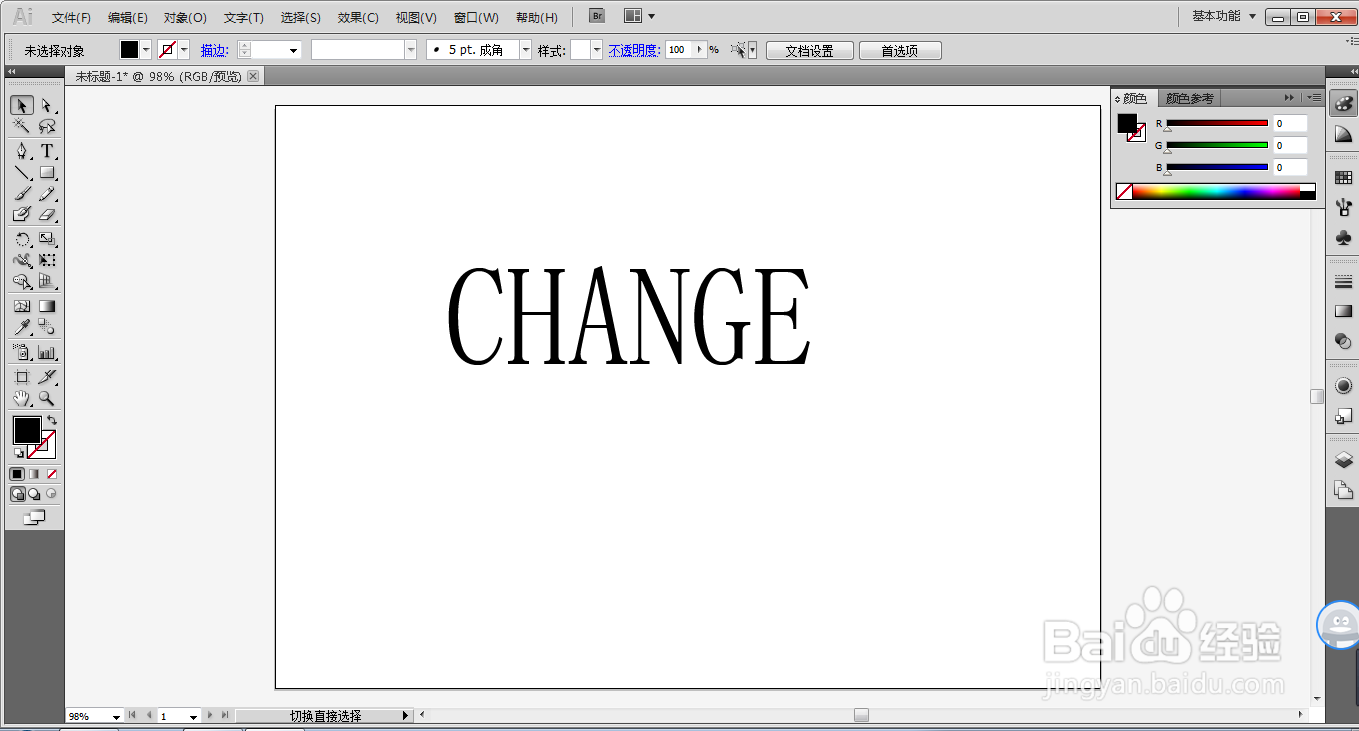The width and height of the screenshot is (1359, 731).
Task: Open the zoom level 98% dropdown
Action: coord(116,716)
